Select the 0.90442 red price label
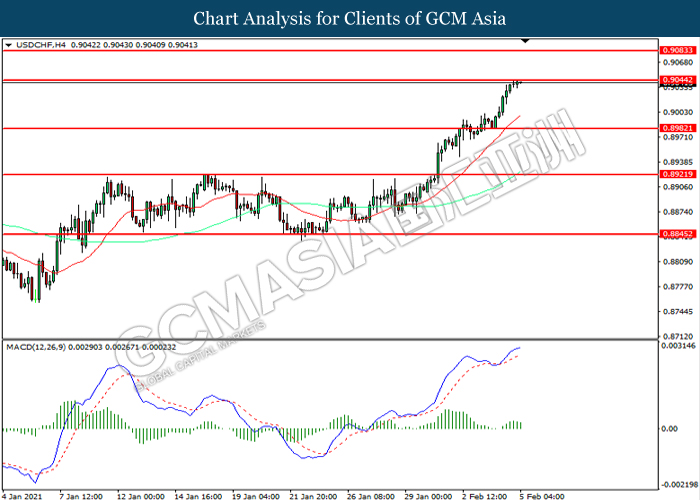 (x=678, y=80)
